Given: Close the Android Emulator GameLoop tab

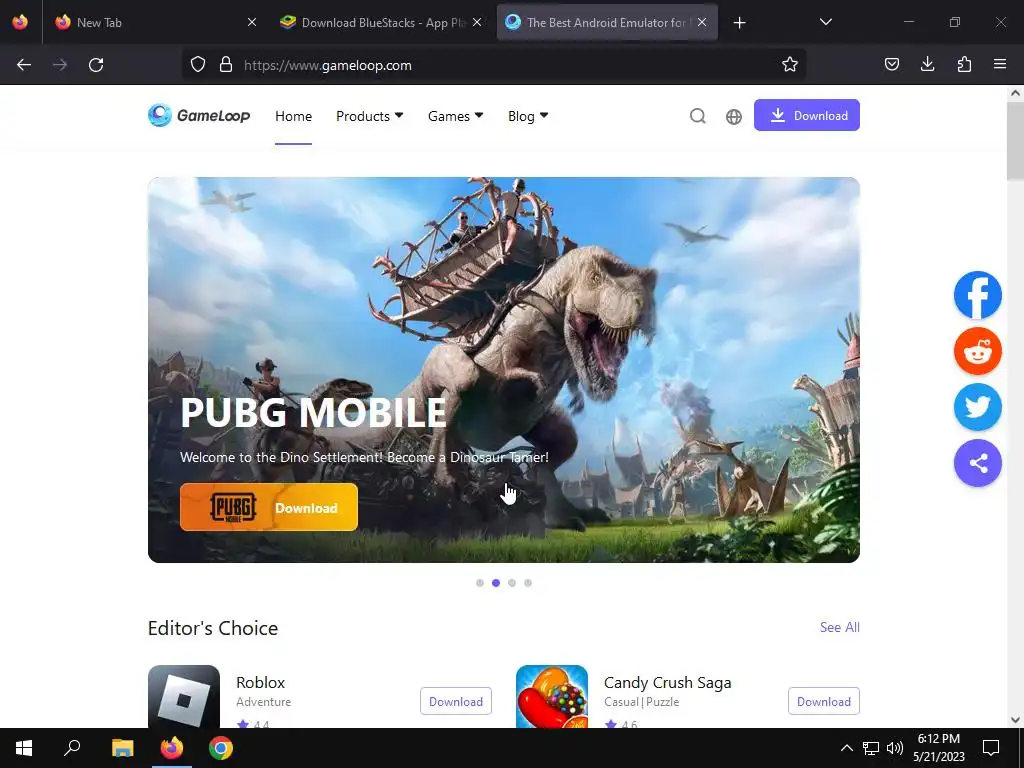Looking at the screenshot, I should [x=701, y=22].
